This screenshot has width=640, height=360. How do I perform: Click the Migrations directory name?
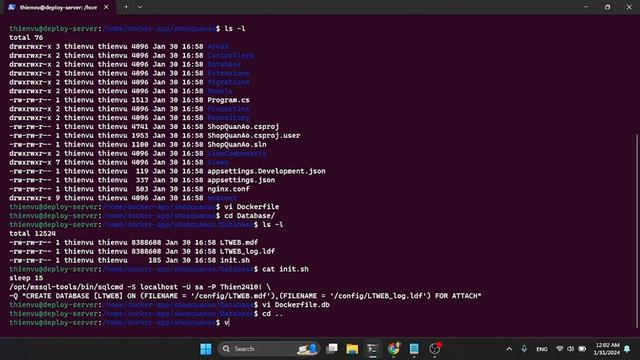coord(228,82)
